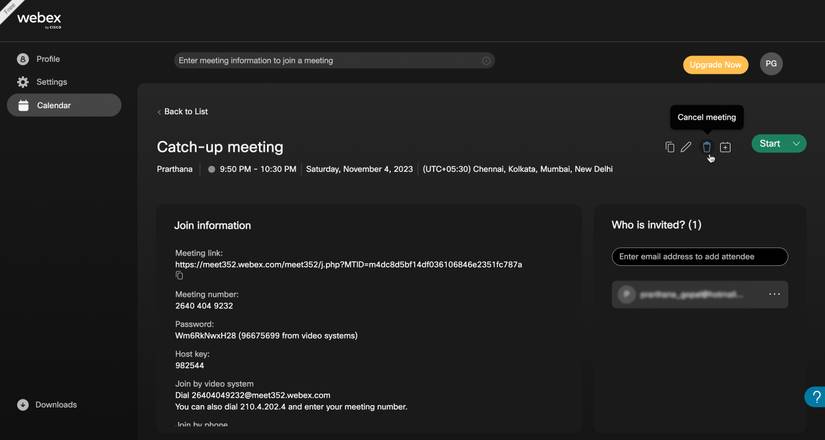Viewport: 825px width, 440px height.
Task: Open the help question mark button
Action: point(816,397)
